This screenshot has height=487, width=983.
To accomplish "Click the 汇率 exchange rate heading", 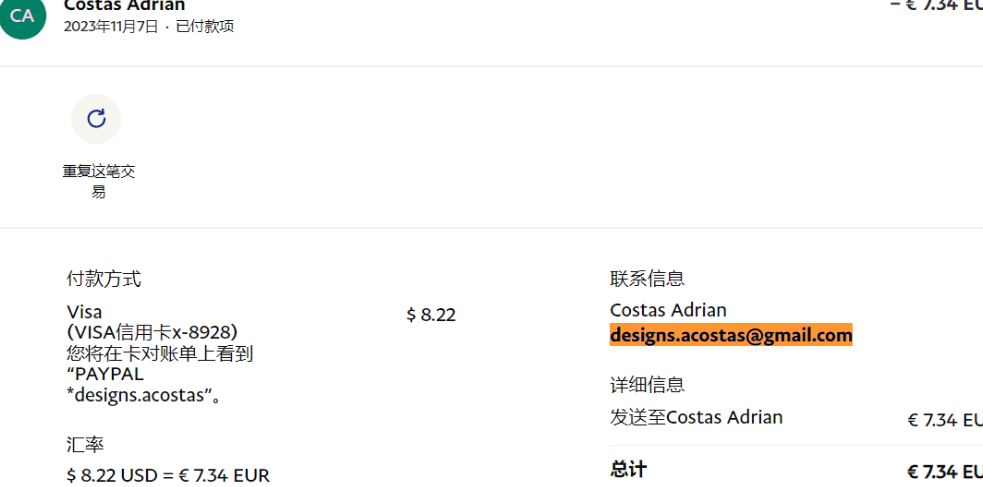I will (85, 446).
